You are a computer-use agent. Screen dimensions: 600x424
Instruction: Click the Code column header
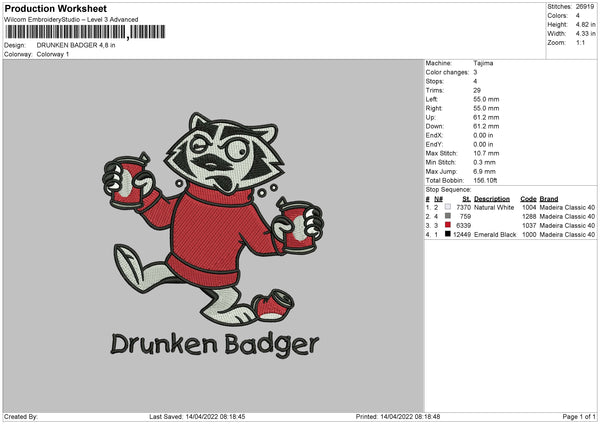tap(528, 198)
